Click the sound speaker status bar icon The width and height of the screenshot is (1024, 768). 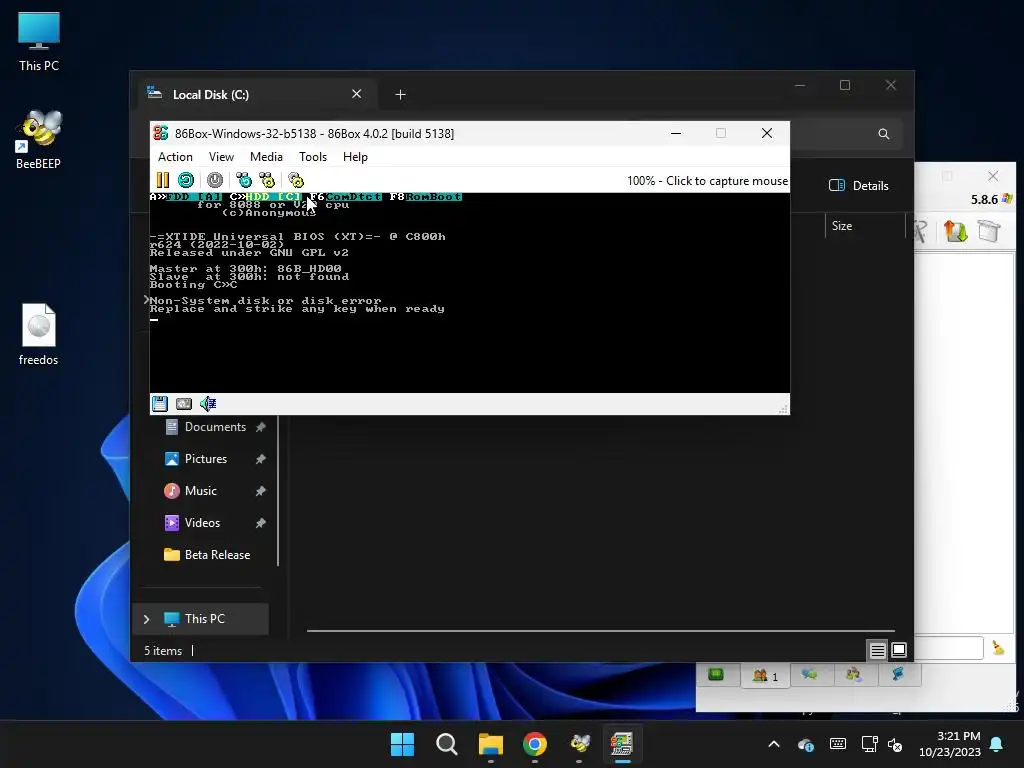[208, 404]
